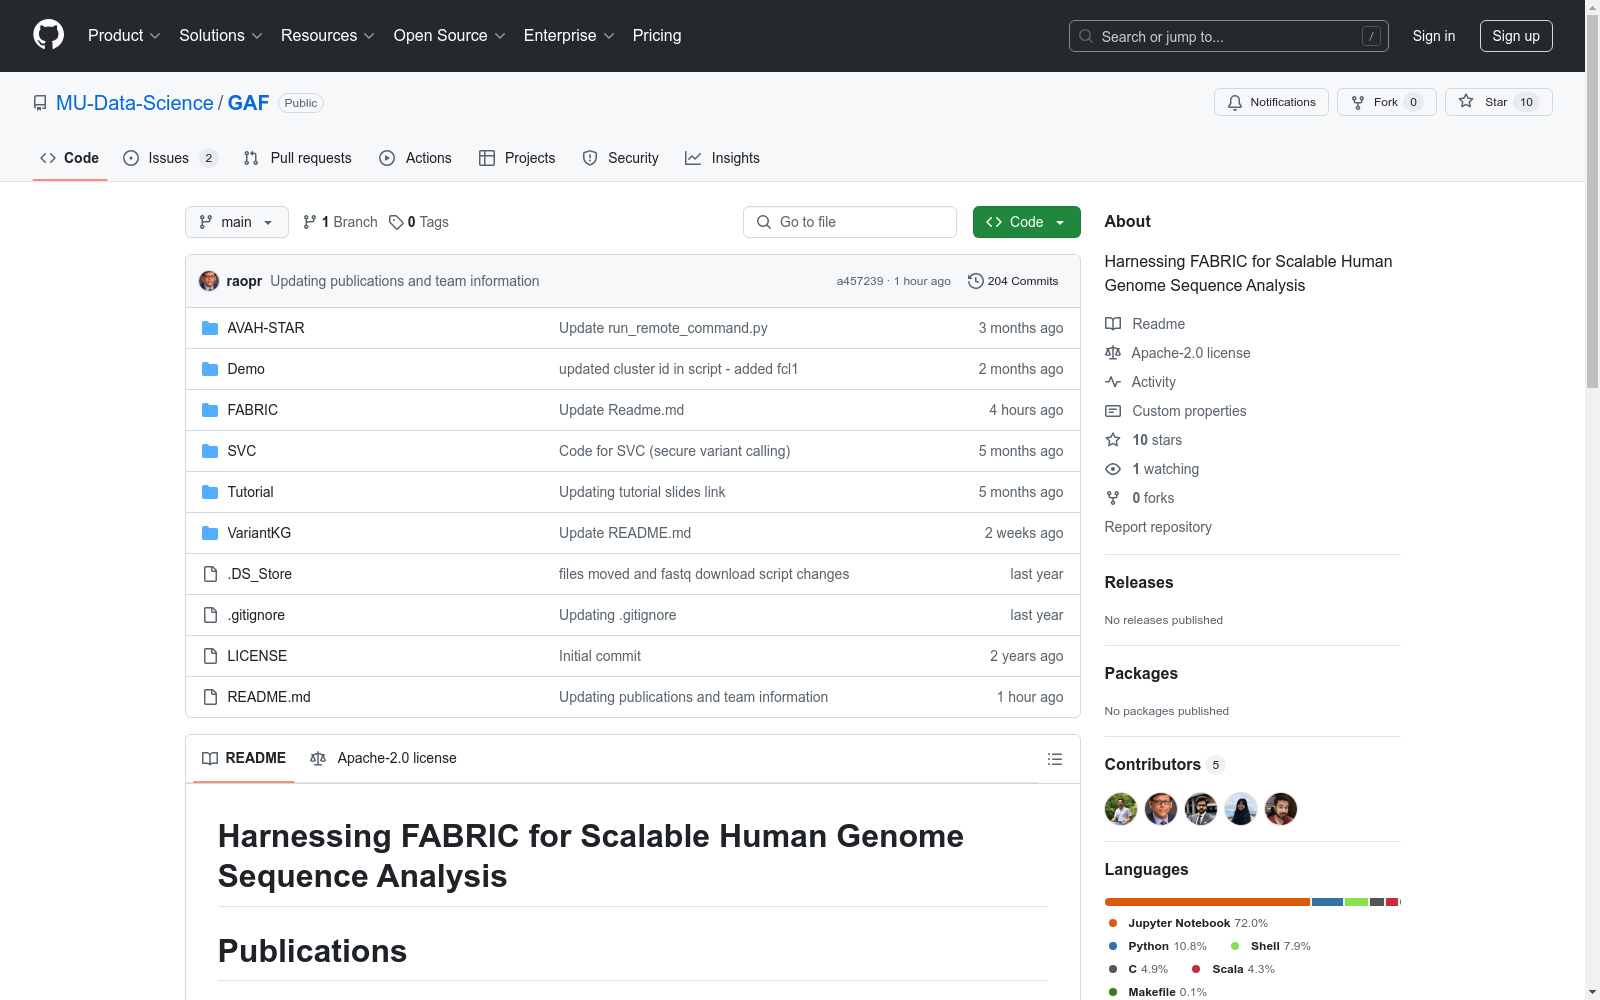
Task: Click the Tutorial folder icon
Action: [210, 492]
